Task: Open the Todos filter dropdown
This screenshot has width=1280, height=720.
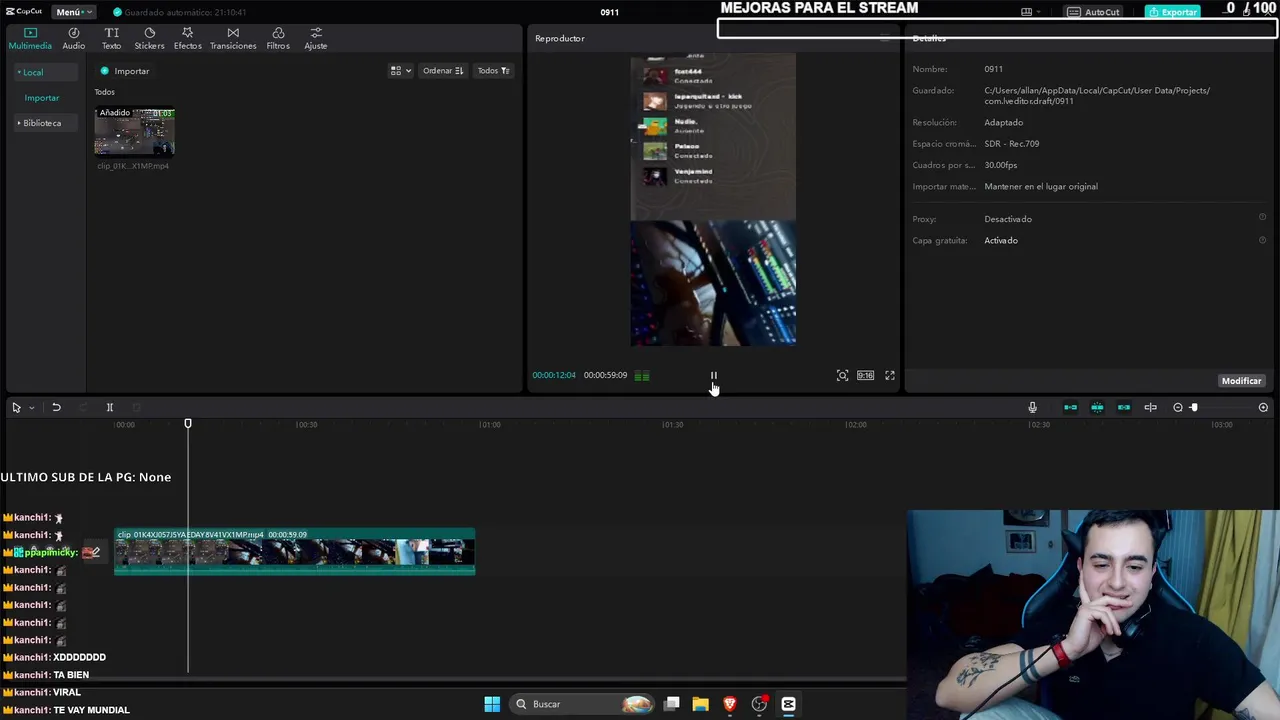Action: [494, 71]
